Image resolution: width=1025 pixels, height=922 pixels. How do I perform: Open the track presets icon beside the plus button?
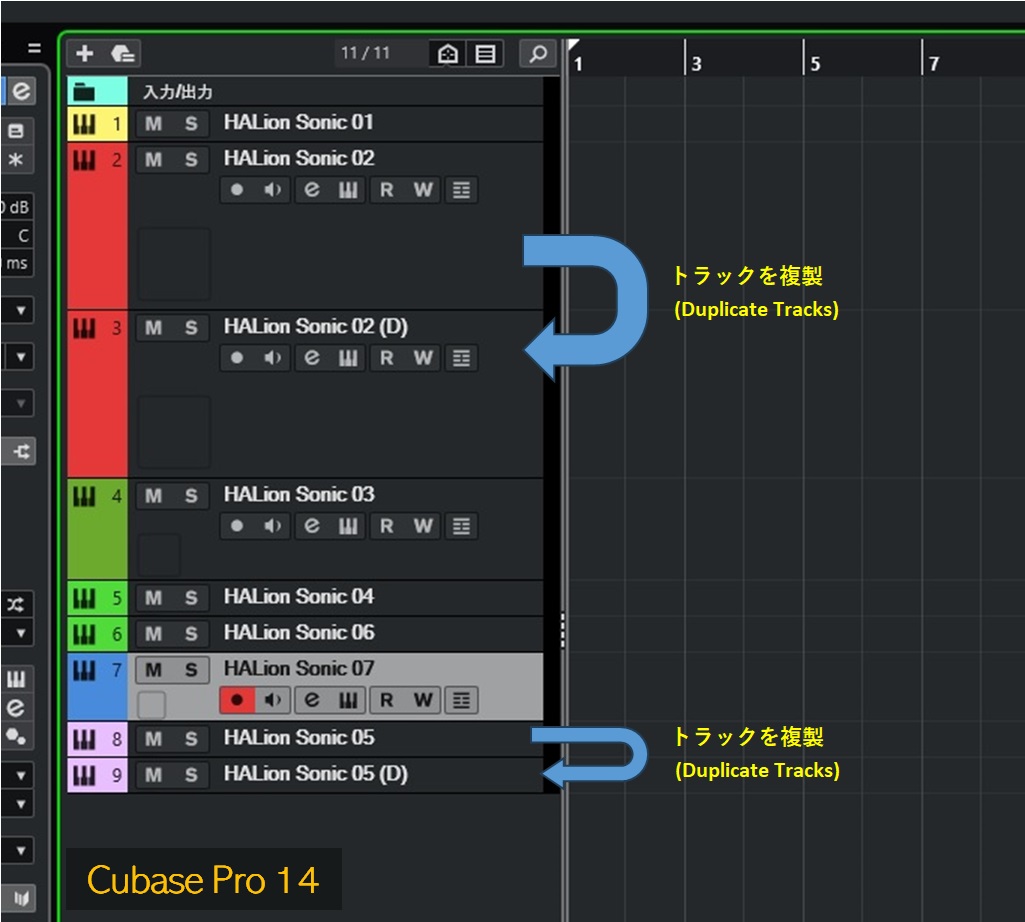pyautogui.click(x=122, y=53)
